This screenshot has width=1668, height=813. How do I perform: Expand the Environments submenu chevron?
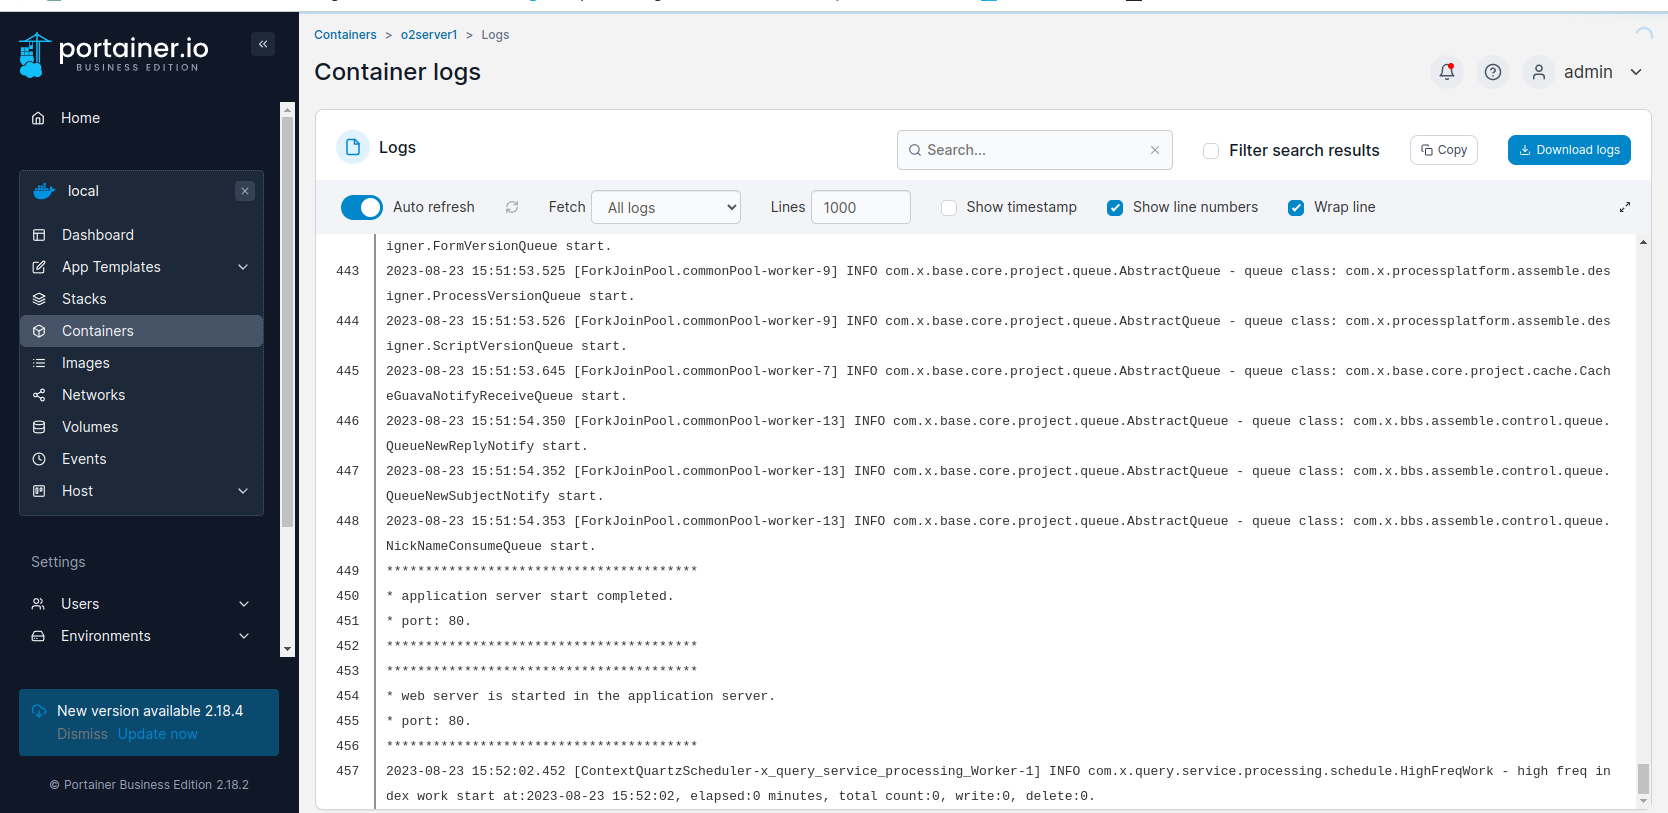click(244, 636)
